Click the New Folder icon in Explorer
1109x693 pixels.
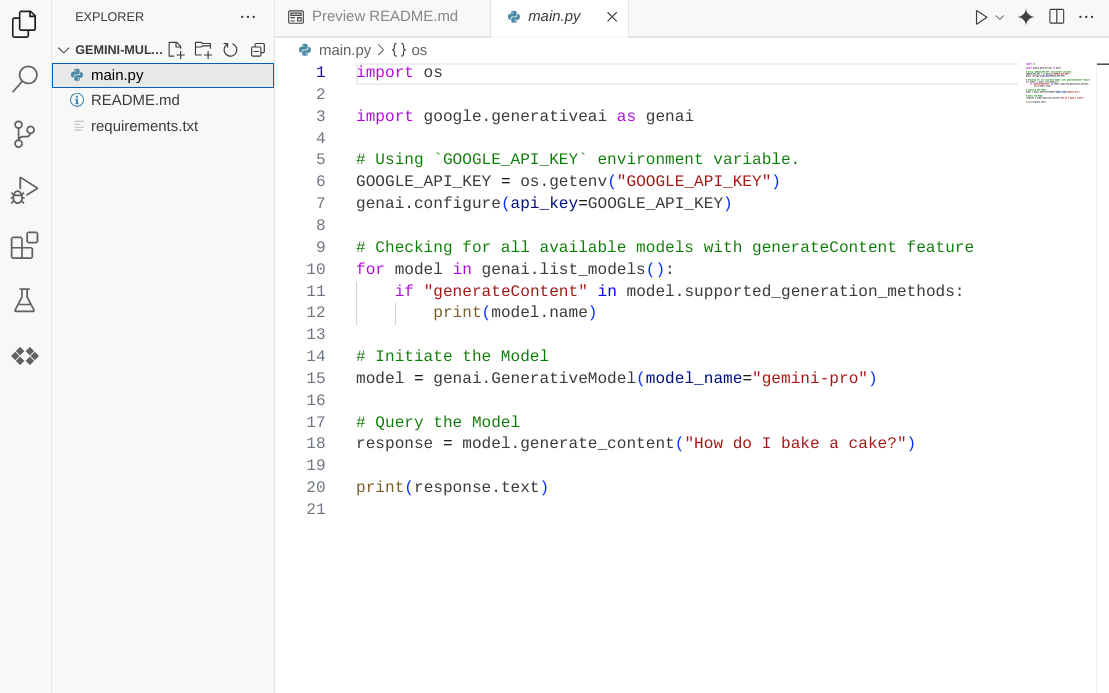point(203,50)
